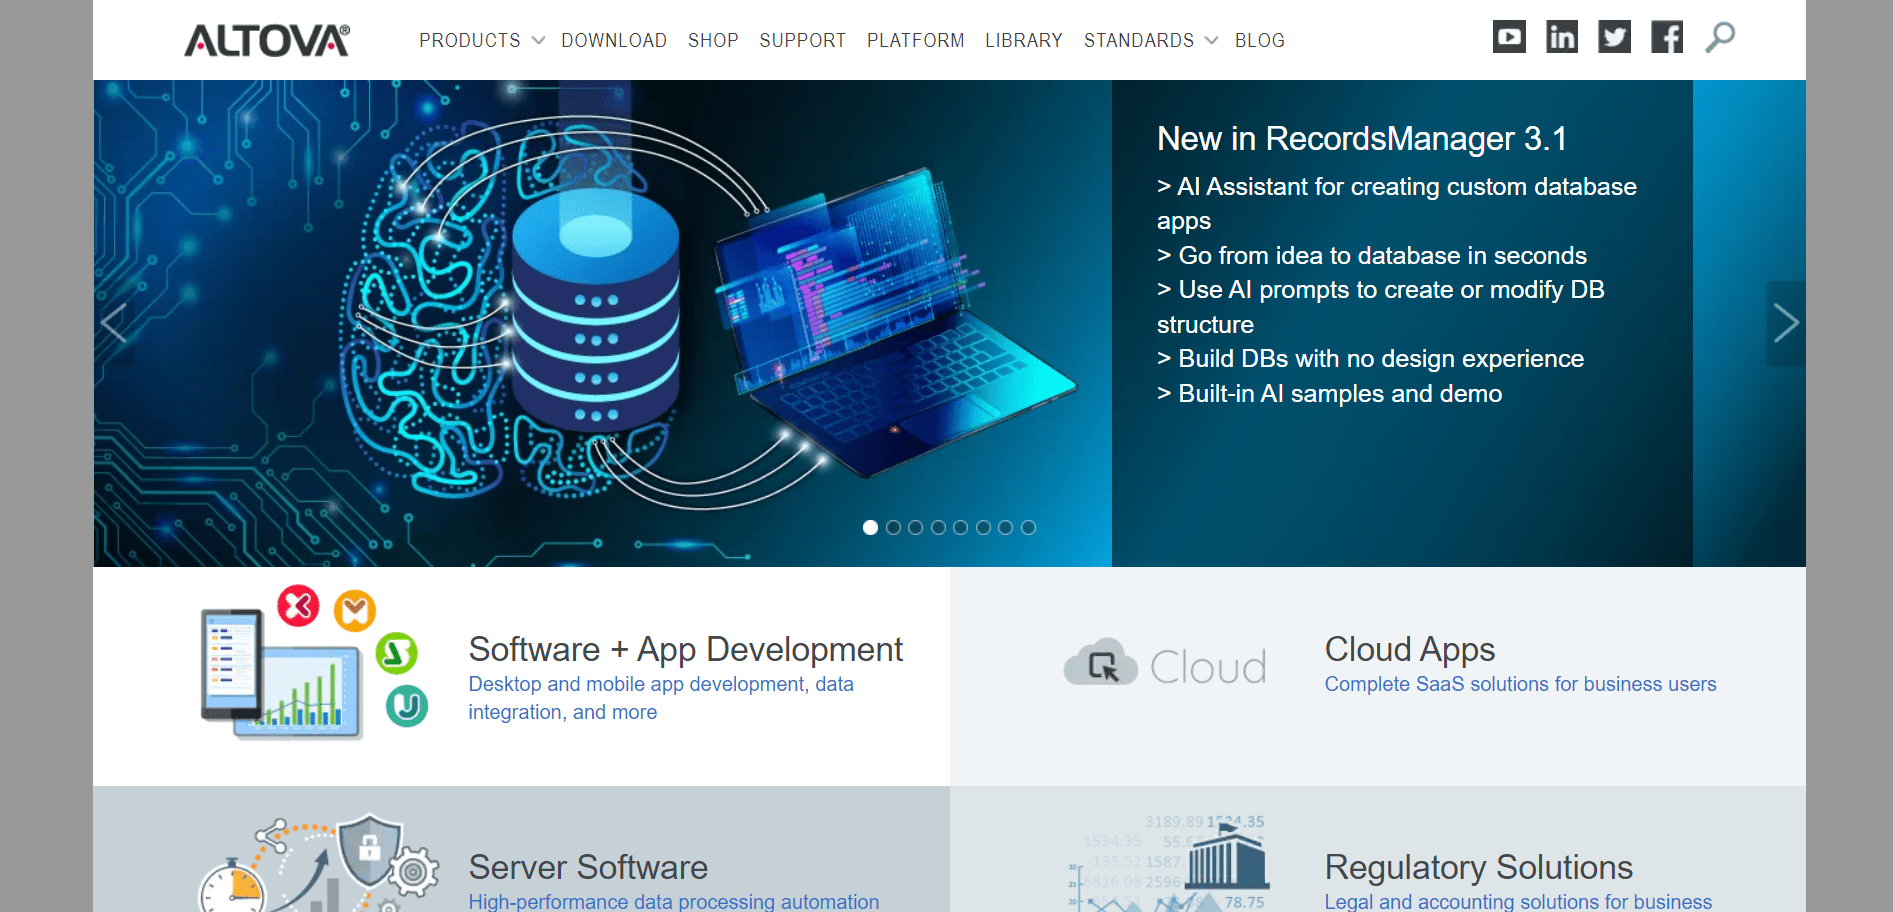
Task: Click the brain and laptop banner image
Action: (603, 323)
